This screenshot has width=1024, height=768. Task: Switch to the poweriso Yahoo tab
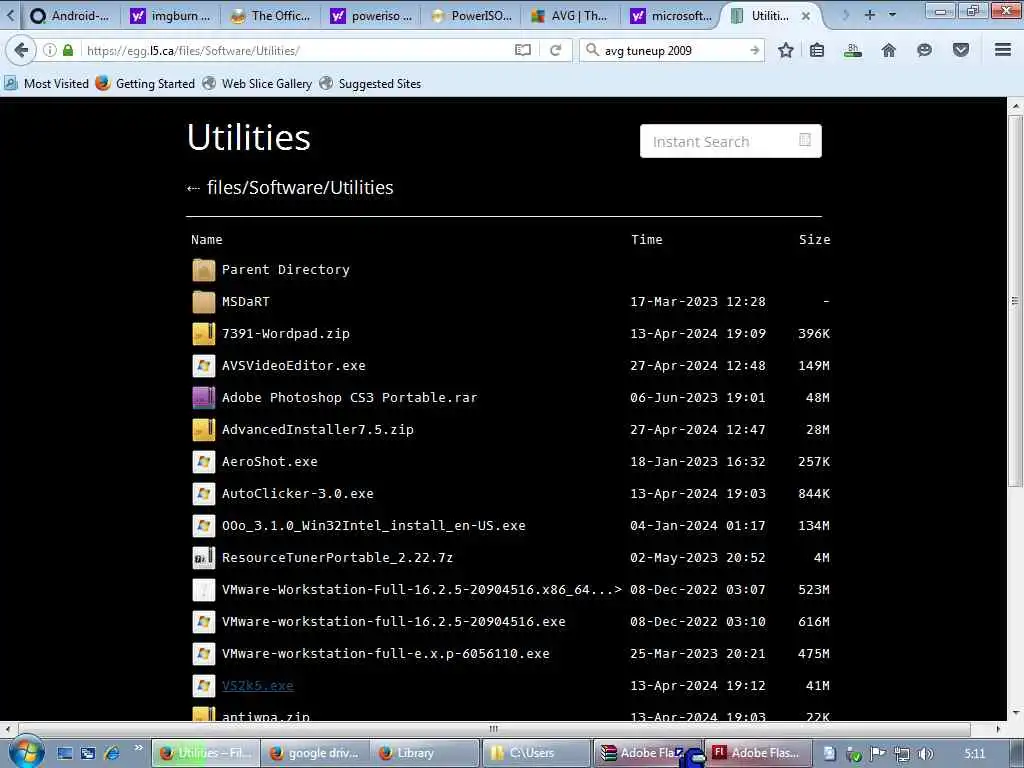click(371, 16)
